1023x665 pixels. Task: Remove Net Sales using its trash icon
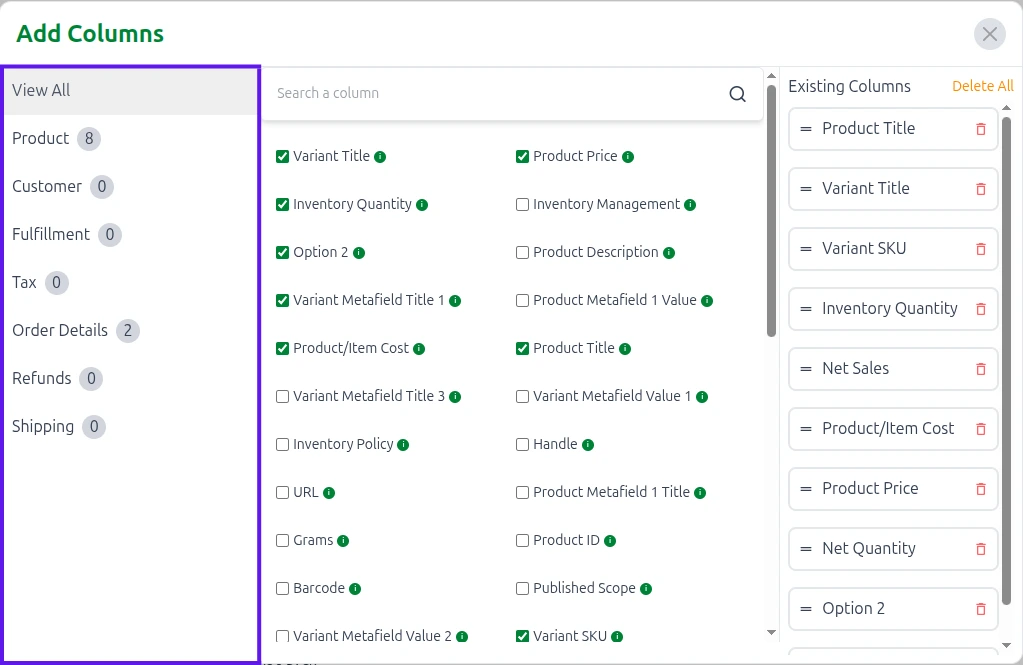coord(980,369)
